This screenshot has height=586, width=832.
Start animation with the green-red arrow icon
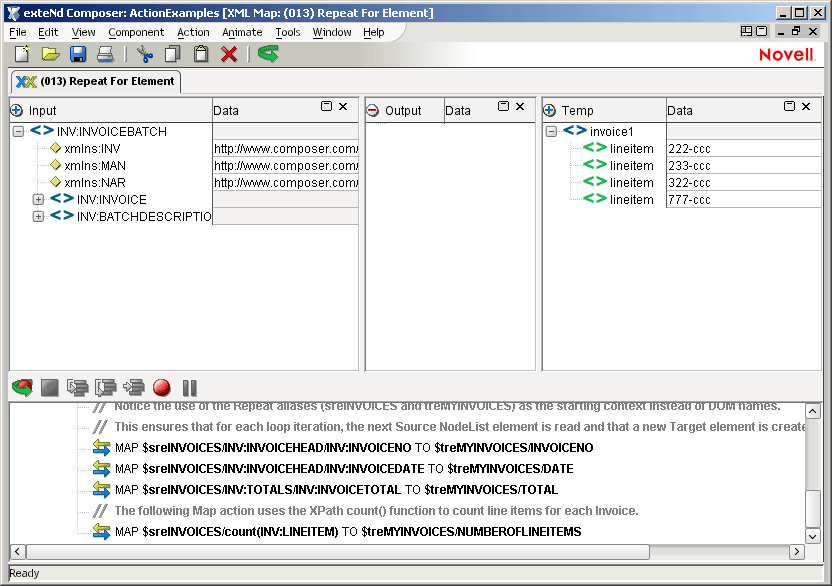coord(22,387)
